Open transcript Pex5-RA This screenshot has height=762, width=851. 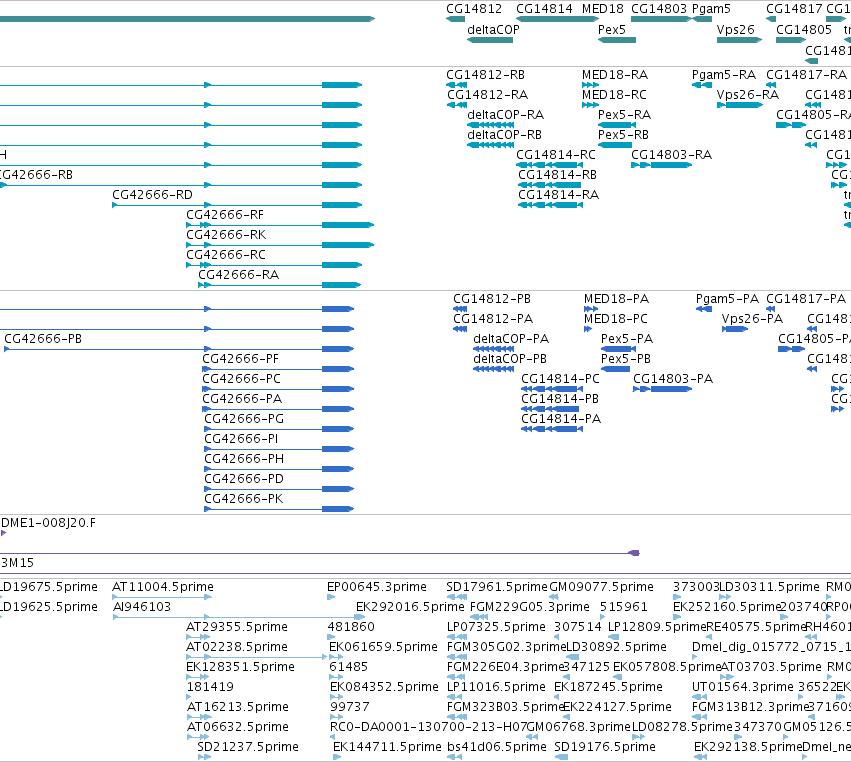pyautogui.click(x=624, y=115)
